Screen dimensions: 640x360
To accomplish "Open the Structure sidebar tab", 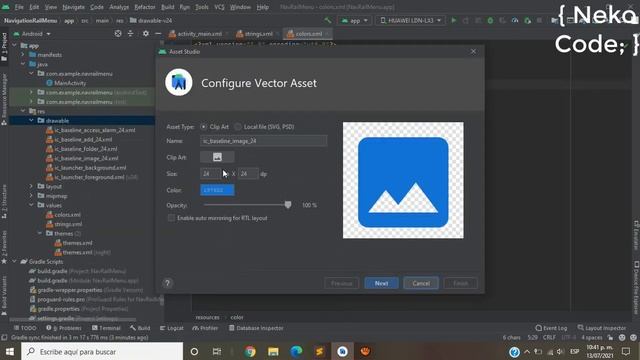I will click(4, 201).
